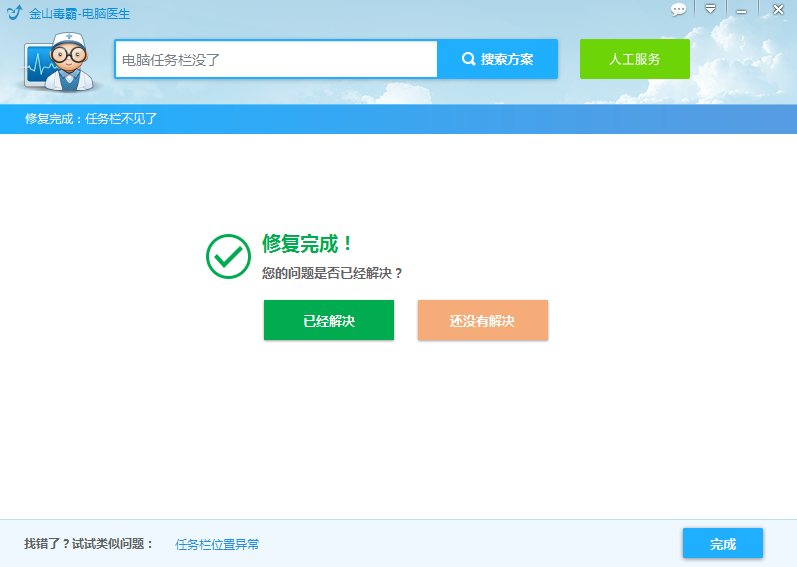This screenshot has width=797, height=567.
Task: Confirm with the 已经解决 button
Action: click(x=328, y=321)
